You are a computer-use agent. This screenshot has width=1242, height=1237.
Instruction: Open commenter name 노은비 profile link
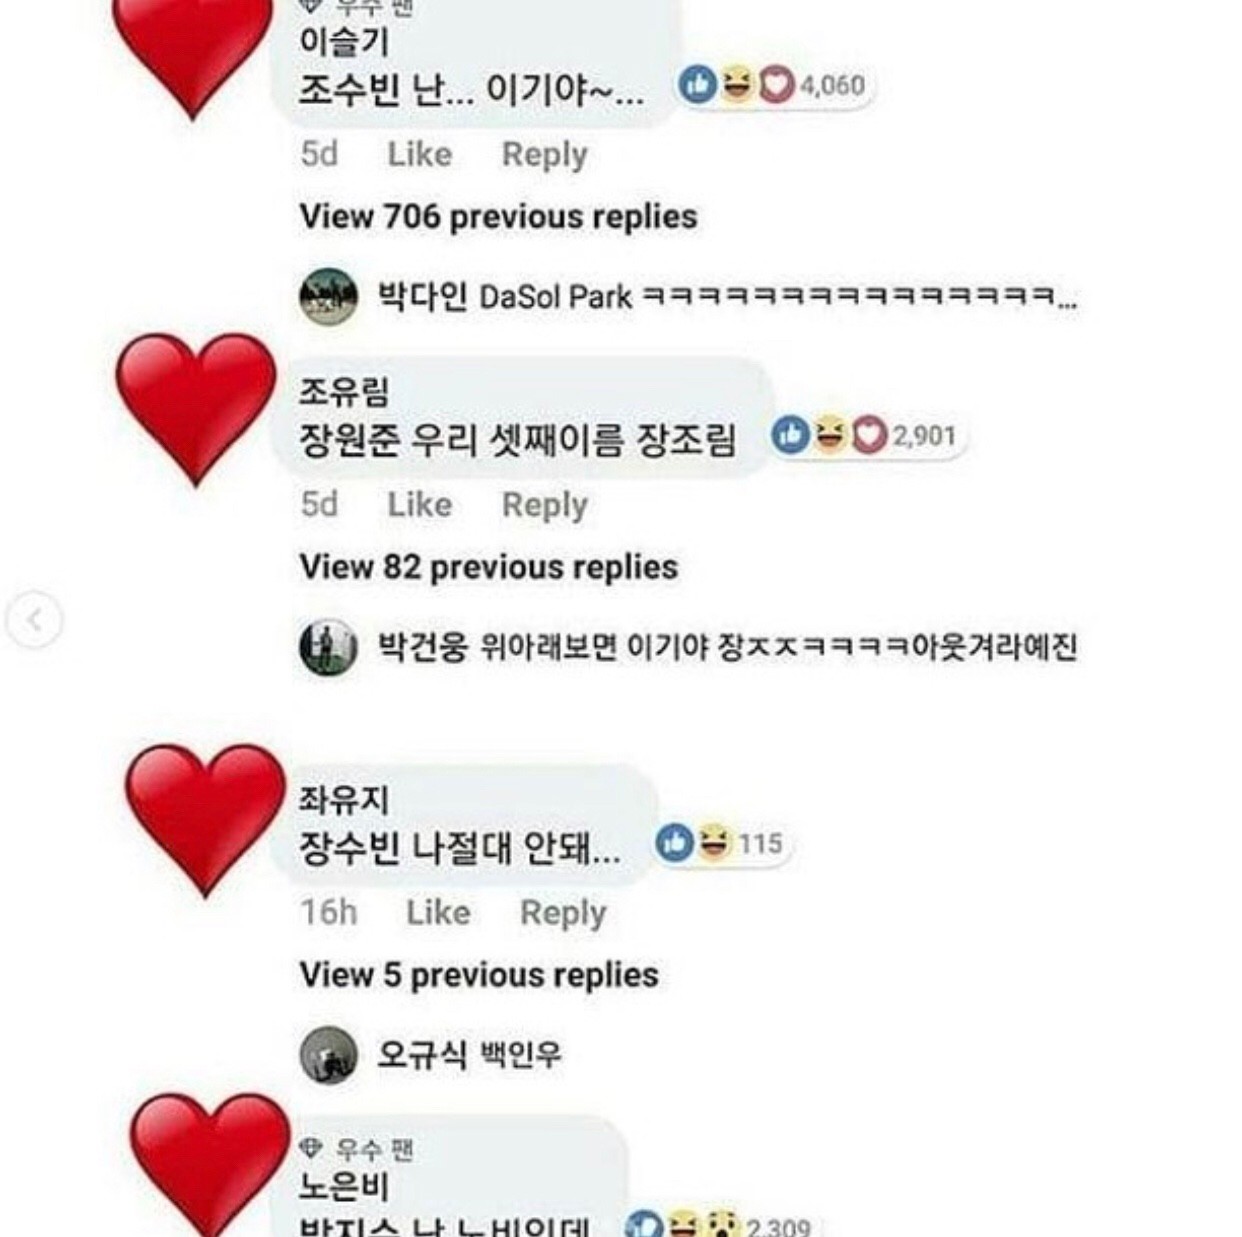344,1187
